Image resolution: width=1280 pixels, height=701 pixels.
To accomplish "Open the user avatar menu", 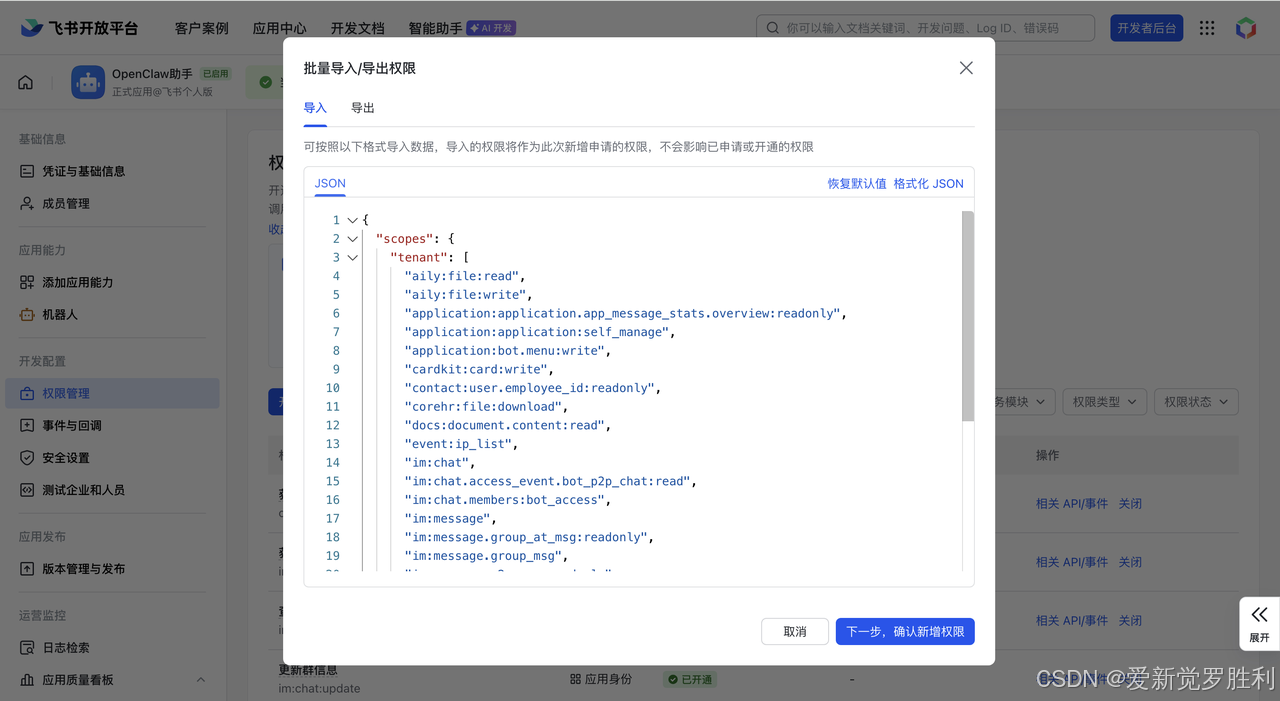I will point(1246,28).
